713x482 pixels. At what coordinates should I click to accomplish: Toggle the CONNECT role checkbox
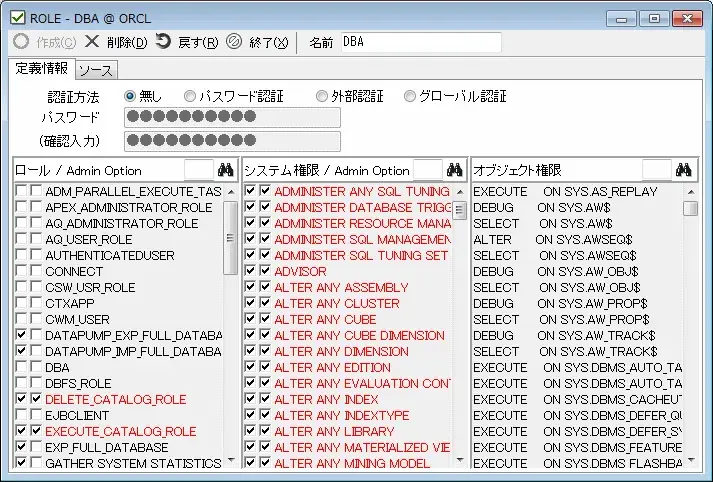point(22,272)
